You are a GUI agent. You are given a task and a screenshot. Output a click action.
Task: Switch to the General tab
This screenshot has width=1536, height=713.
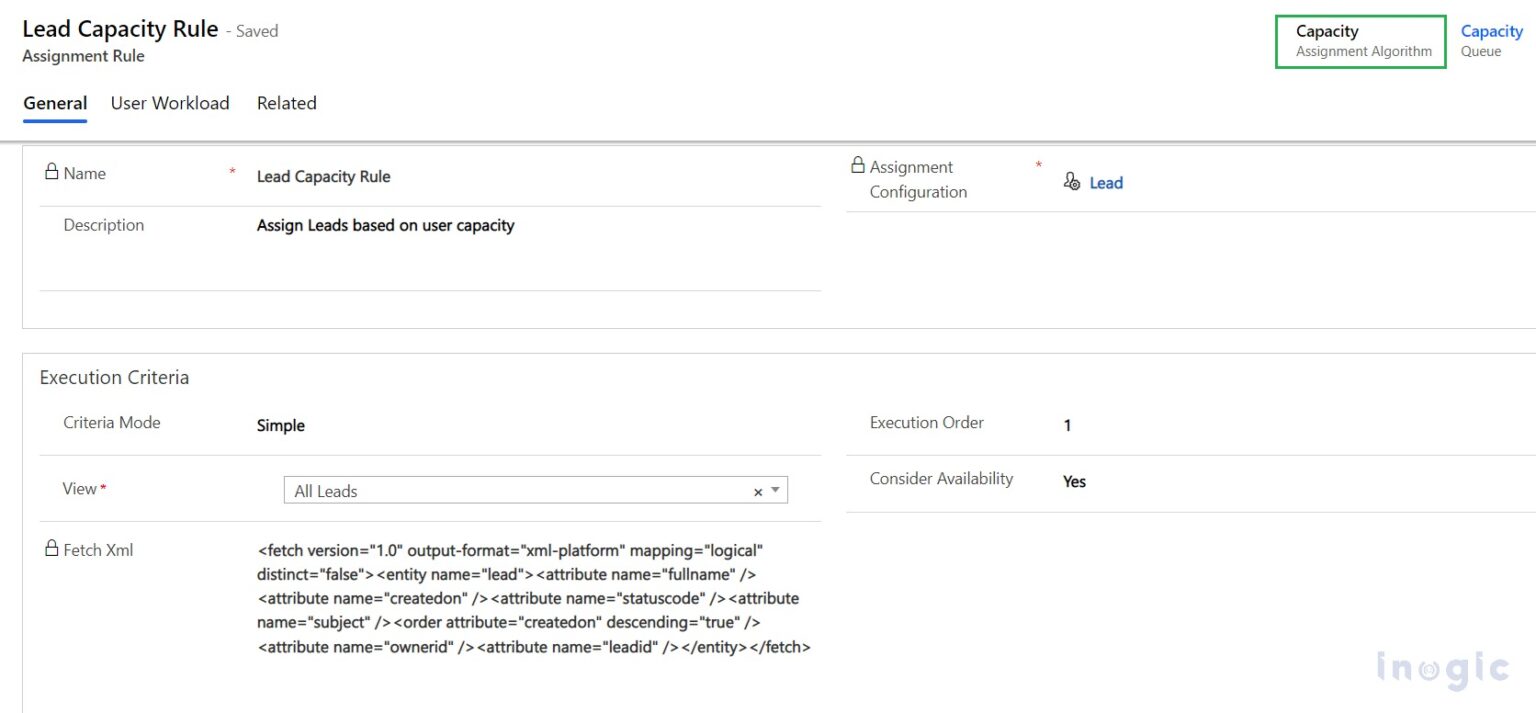click(55, 103)
